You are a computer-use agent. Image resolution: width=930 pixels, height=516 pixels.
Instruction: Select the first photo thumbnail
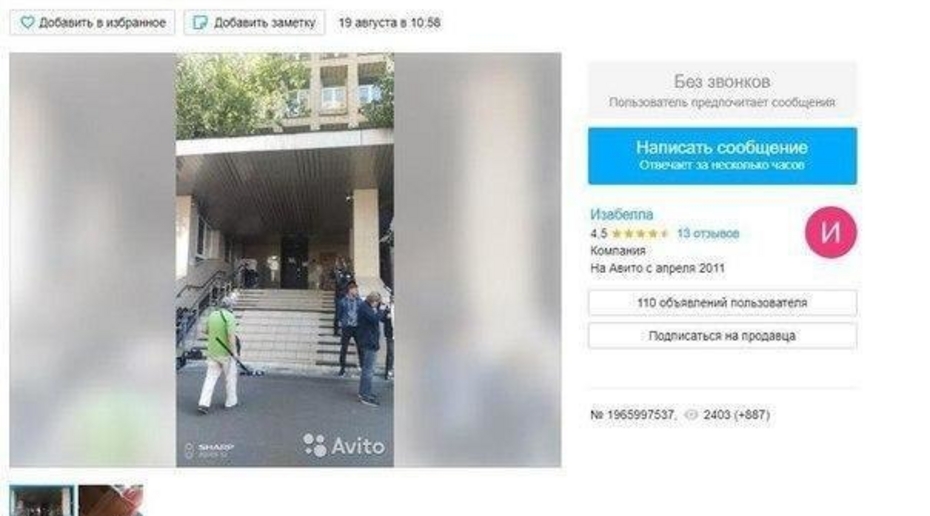point(42,501)
